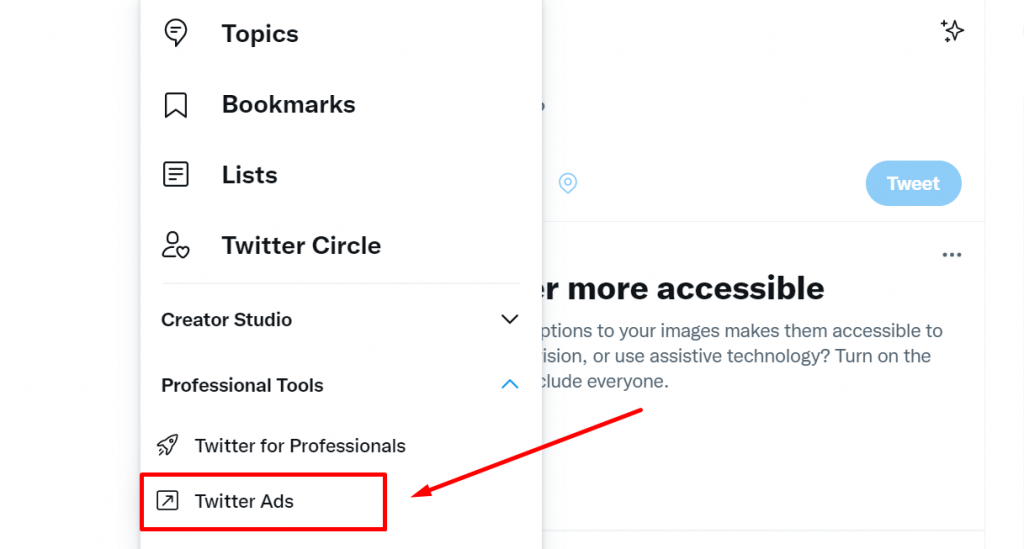This screenshot has width=1024, height=549.
Task: Select the Lists menu entry label
Action: click(x=249, y=175)
